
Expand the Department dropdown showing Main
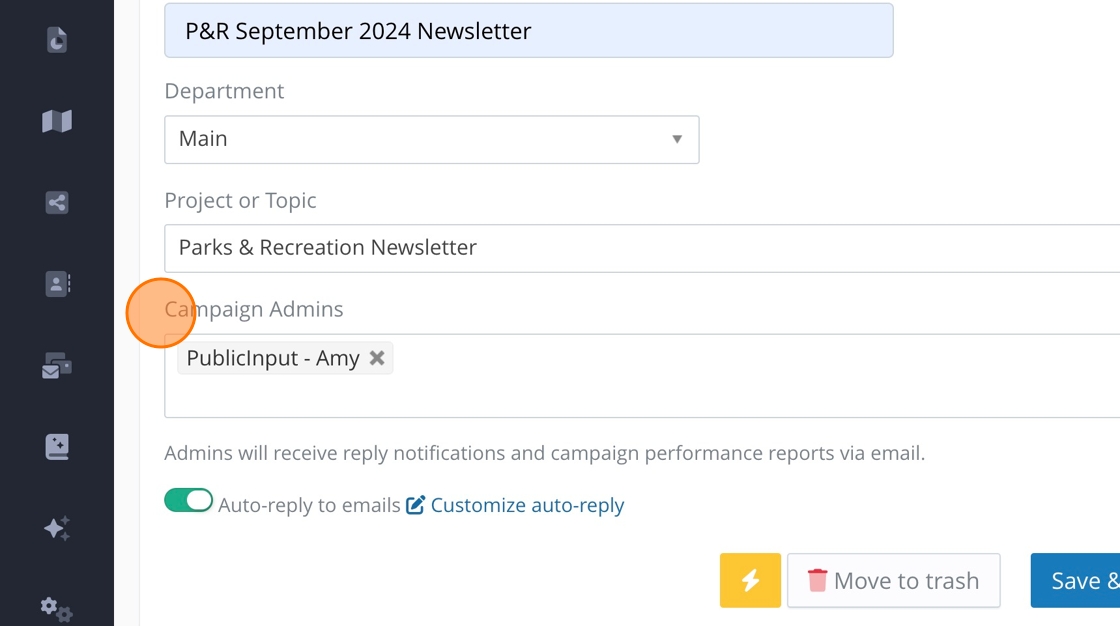[431, 139]
